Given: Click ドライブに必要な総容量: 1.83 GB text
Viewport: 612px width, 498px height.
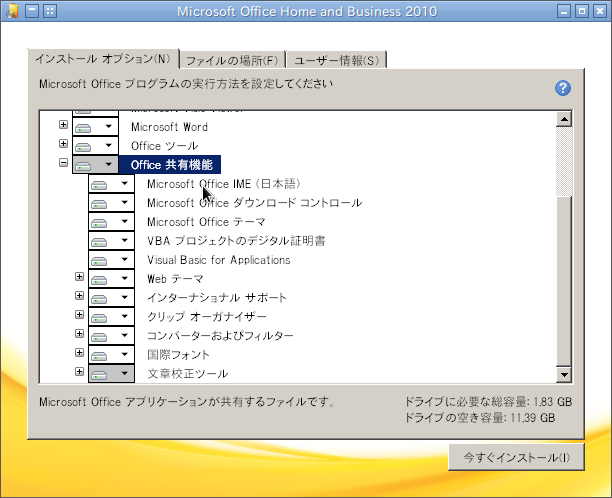Looking at the screenshot, I should 488,402.
